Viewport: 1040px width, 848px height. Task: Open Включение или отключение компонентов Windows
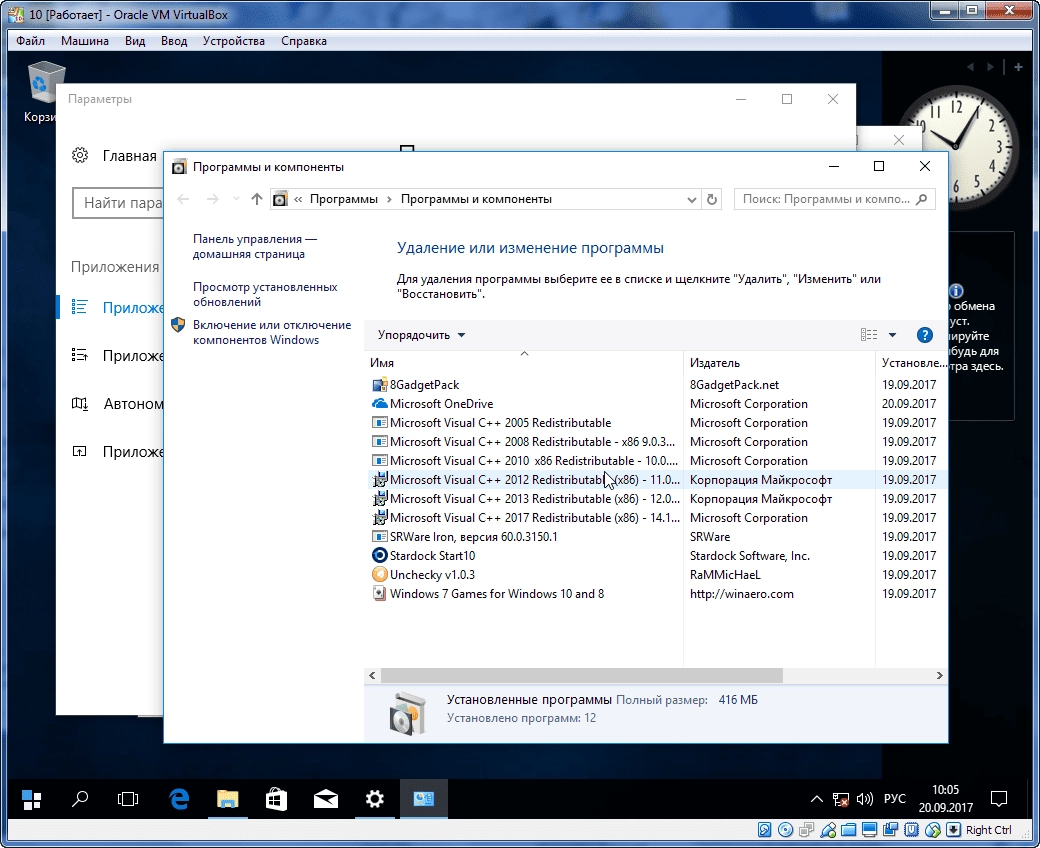click(x=272, y=332)
